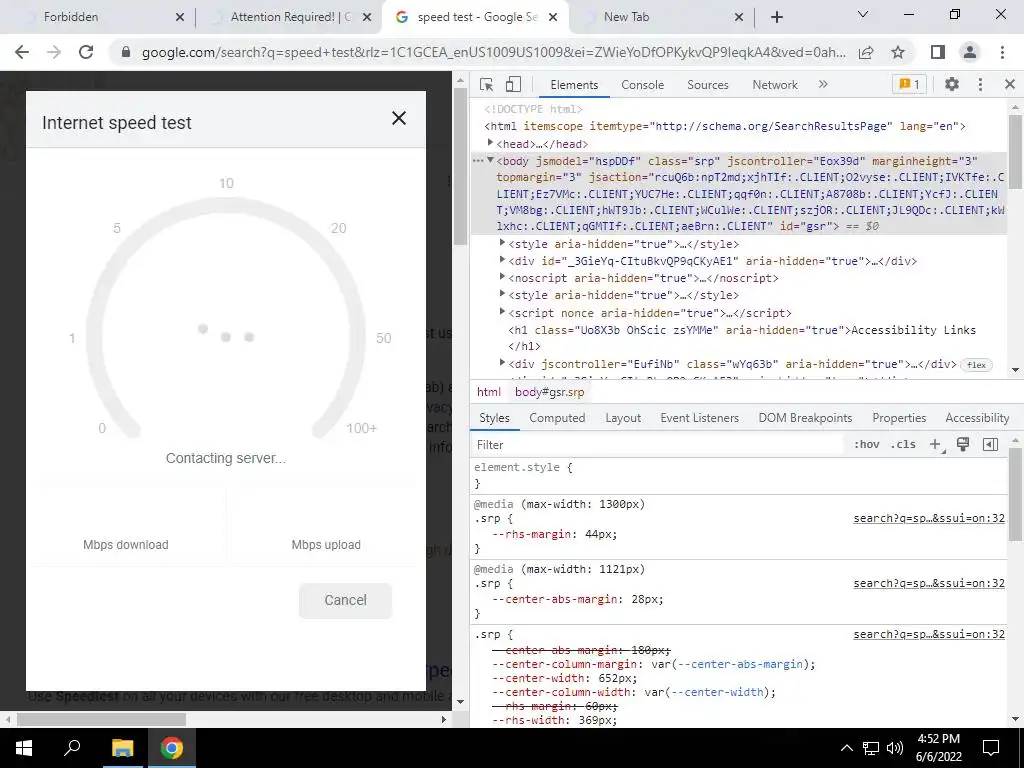Expand the head element node

point(490,143)
